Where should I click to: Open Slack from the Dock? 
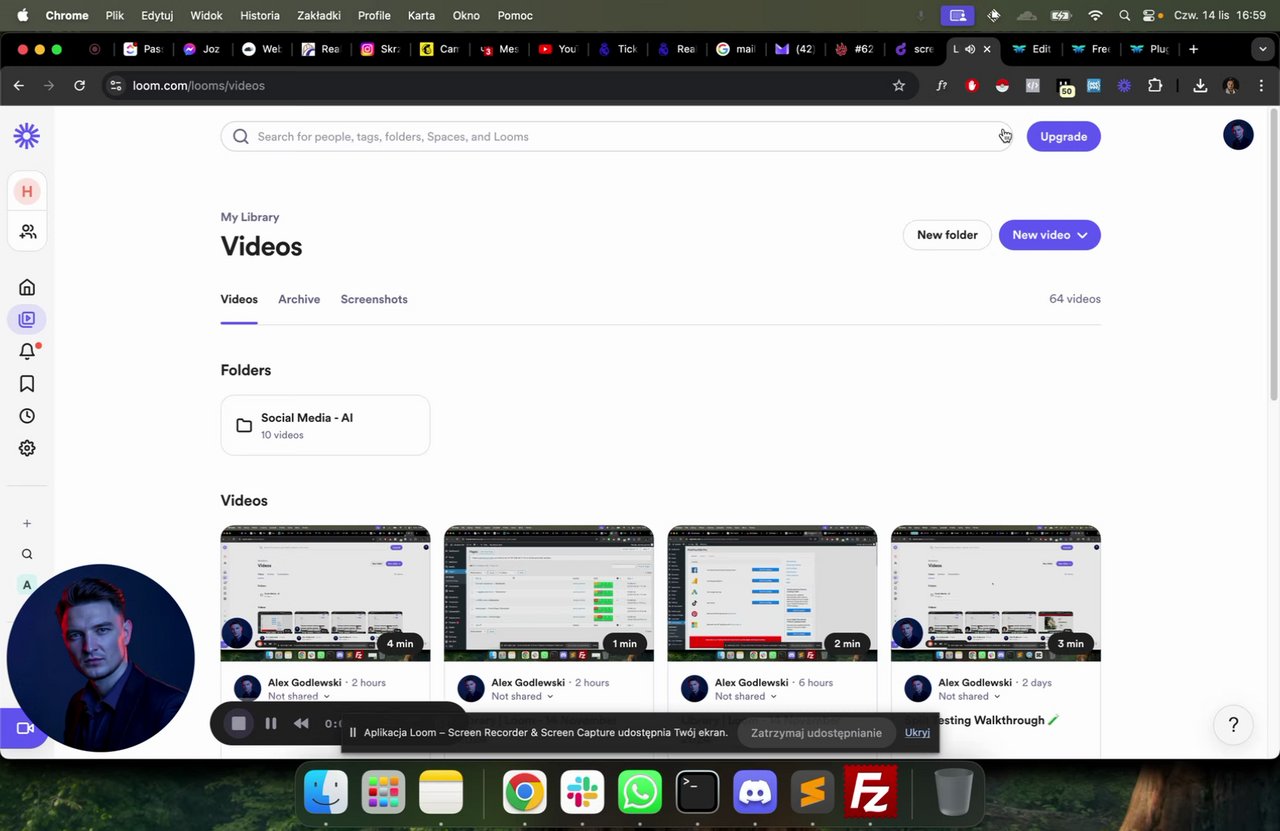[582, 793]
